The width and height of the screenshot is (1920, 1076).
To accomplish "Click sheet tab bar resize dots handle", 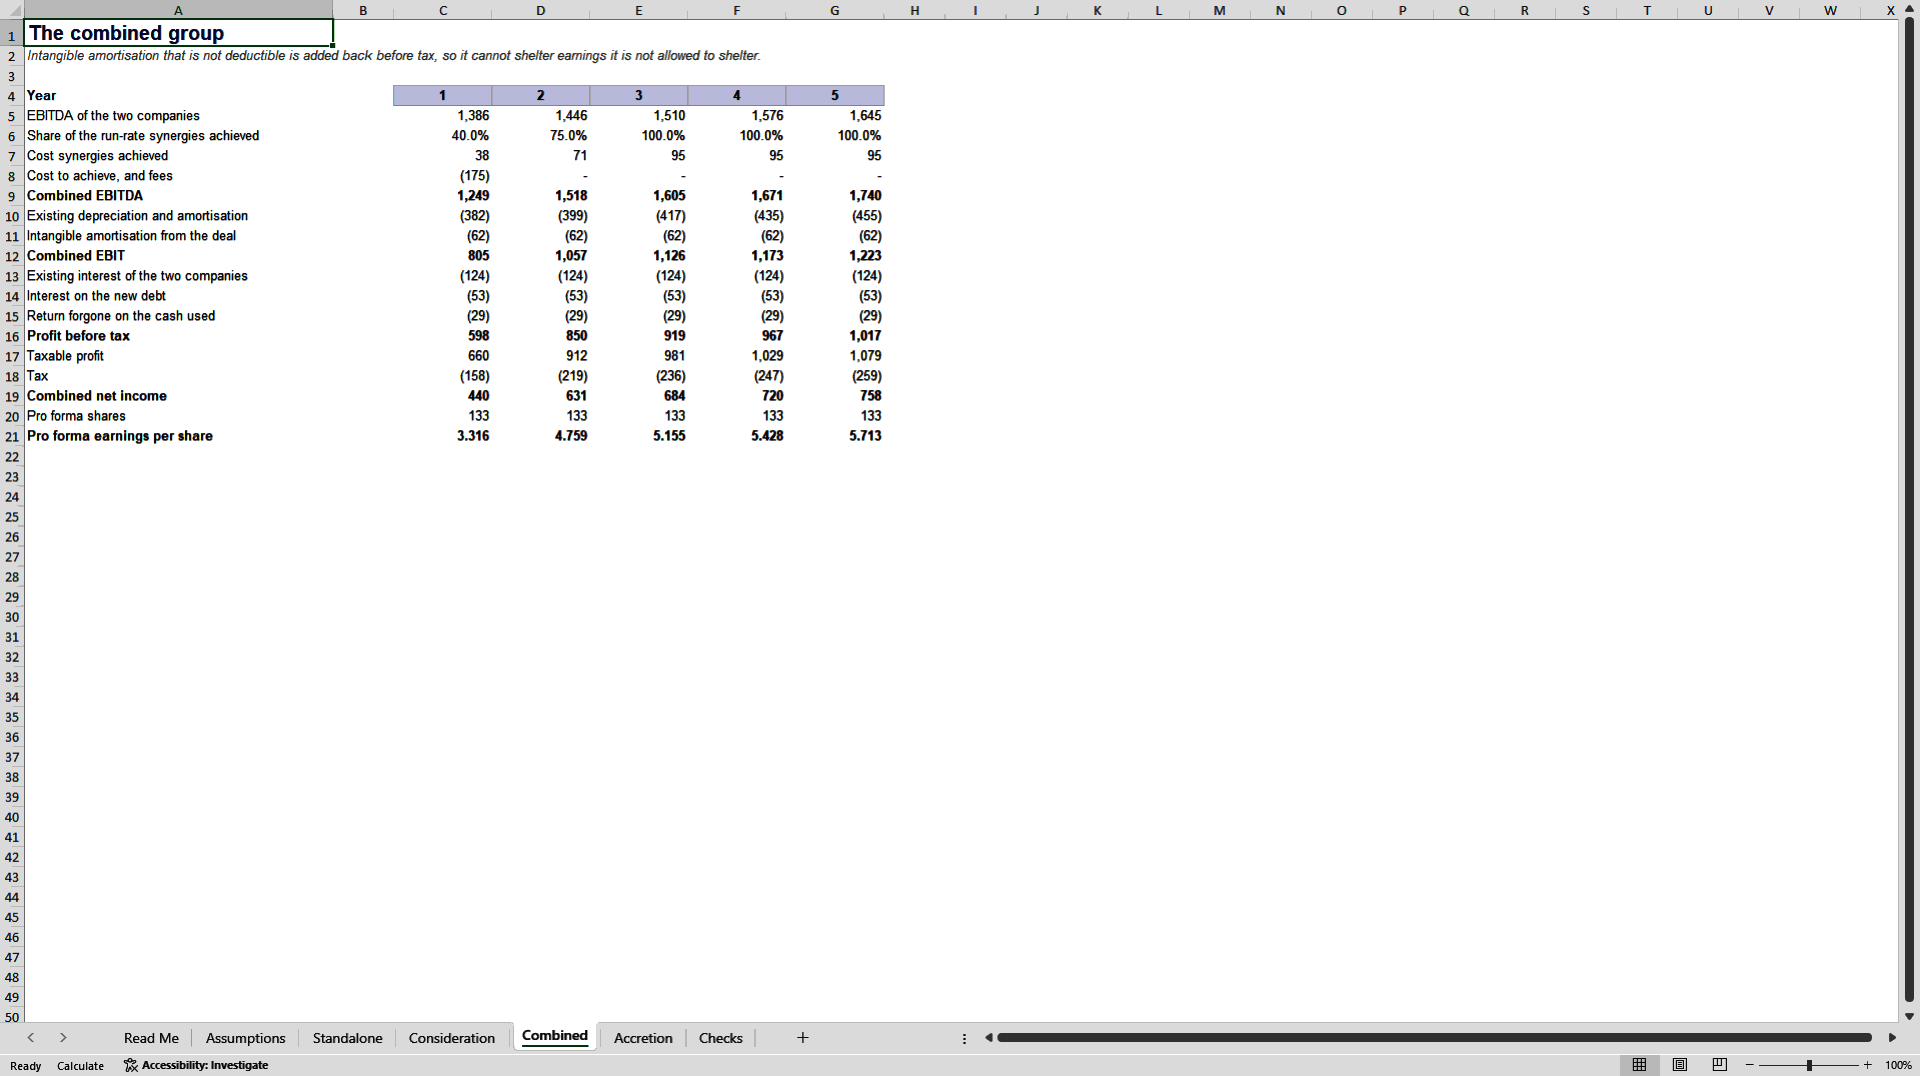I will [964, 1038].
